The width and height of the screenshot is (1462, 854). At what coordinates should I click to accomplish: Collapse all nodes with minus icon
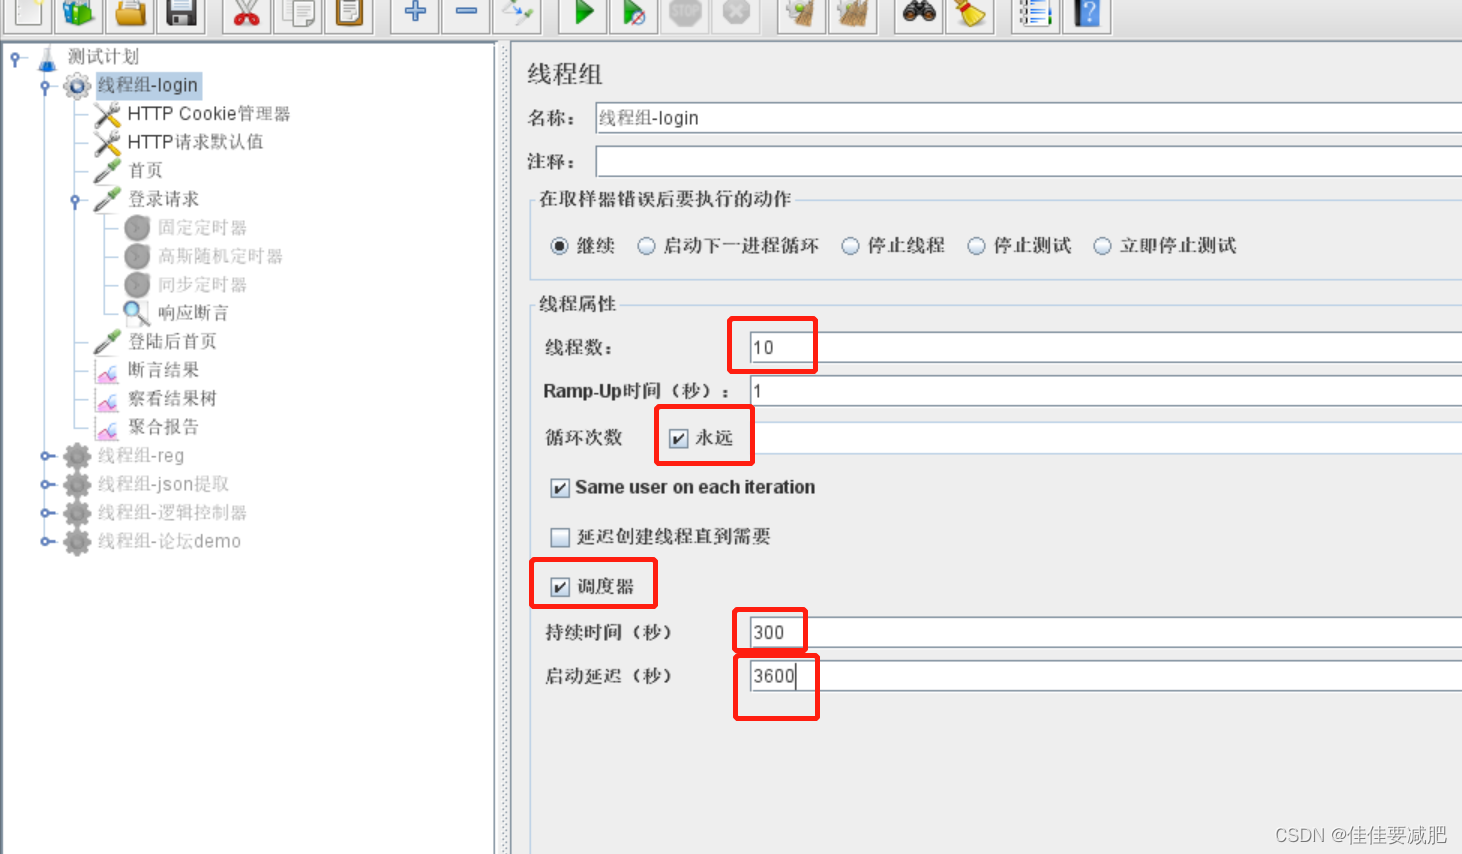click(466, 12)
